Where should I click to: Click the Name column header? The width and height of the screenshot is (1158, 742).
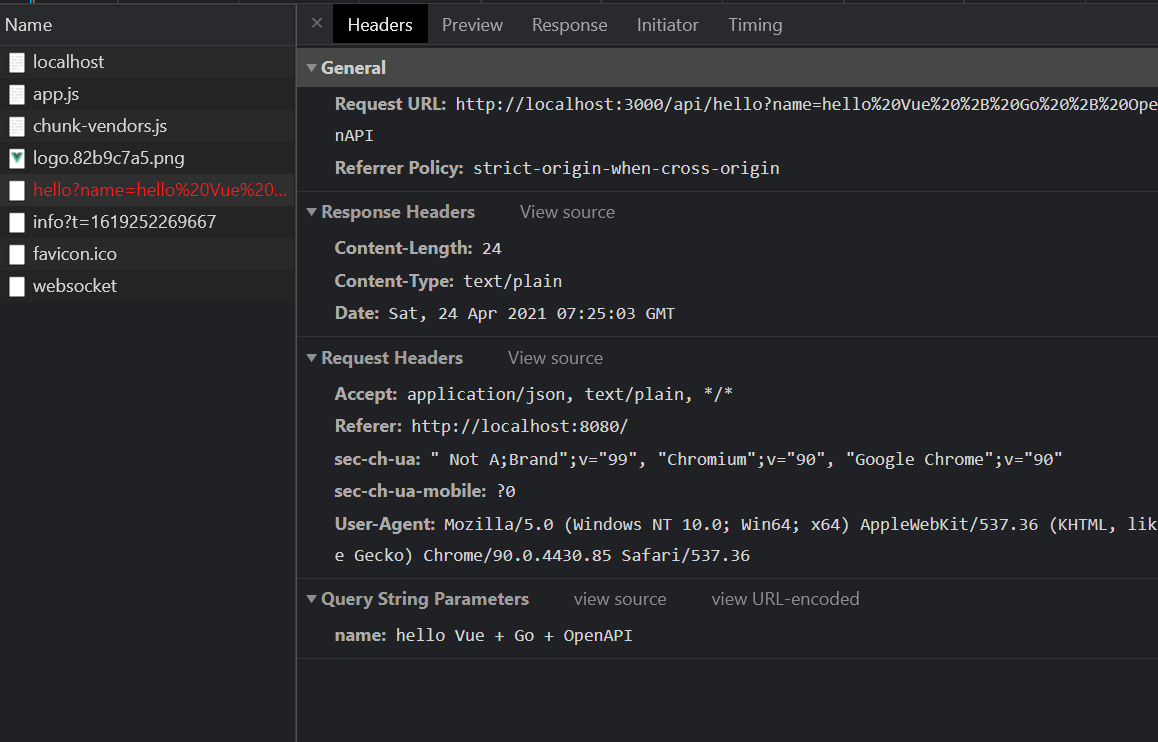[x=148, y=24]
